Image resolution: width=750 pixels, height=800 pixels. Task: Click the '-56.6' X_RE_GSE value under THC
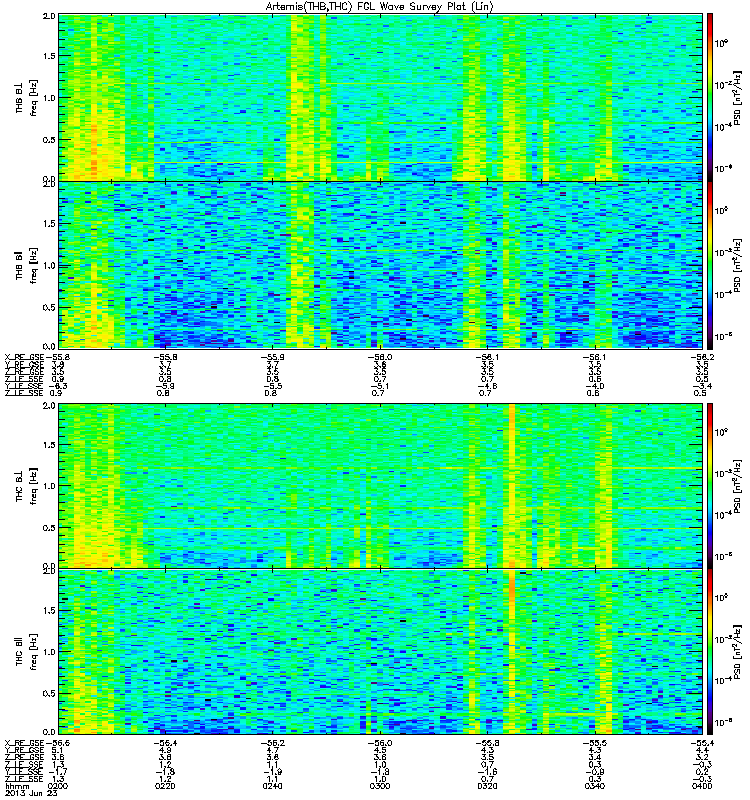click(57, 743)
